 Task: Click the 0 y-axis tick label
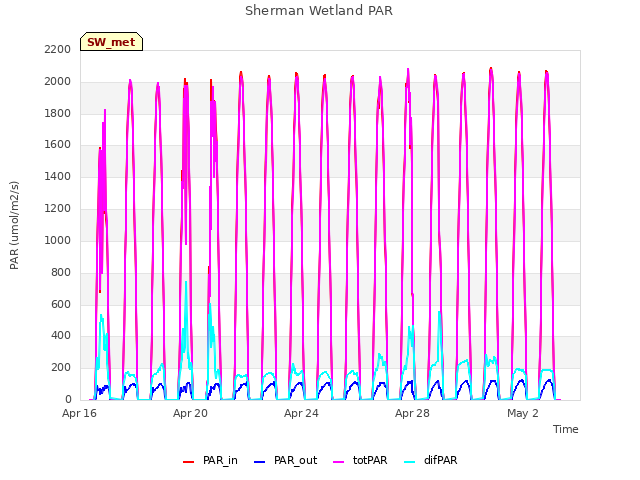tap(68, 400)
